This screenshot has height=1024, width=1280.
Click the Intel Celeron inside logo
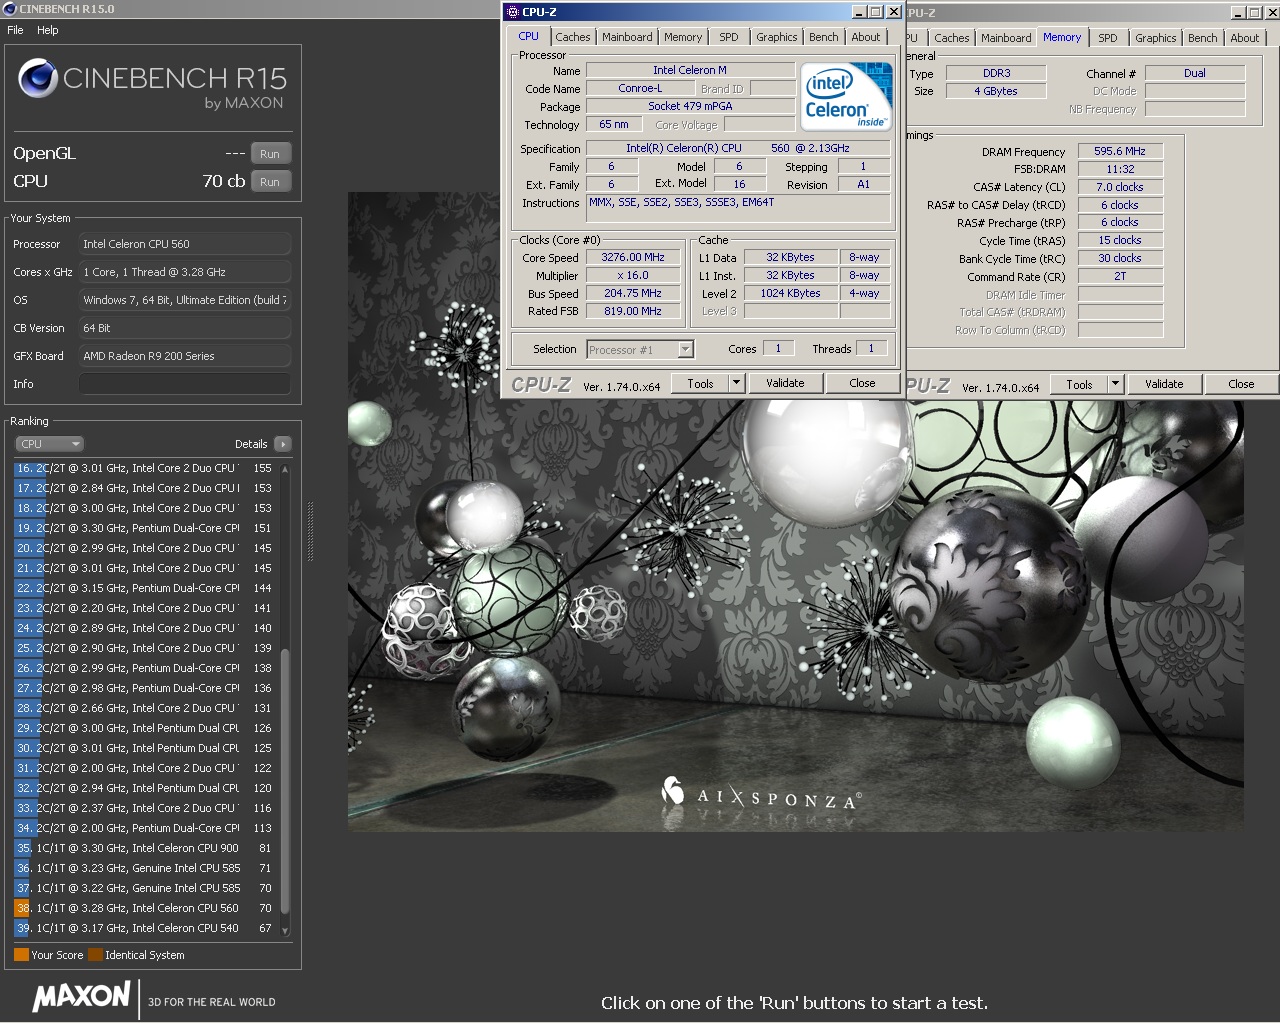(x=846, y=96)
